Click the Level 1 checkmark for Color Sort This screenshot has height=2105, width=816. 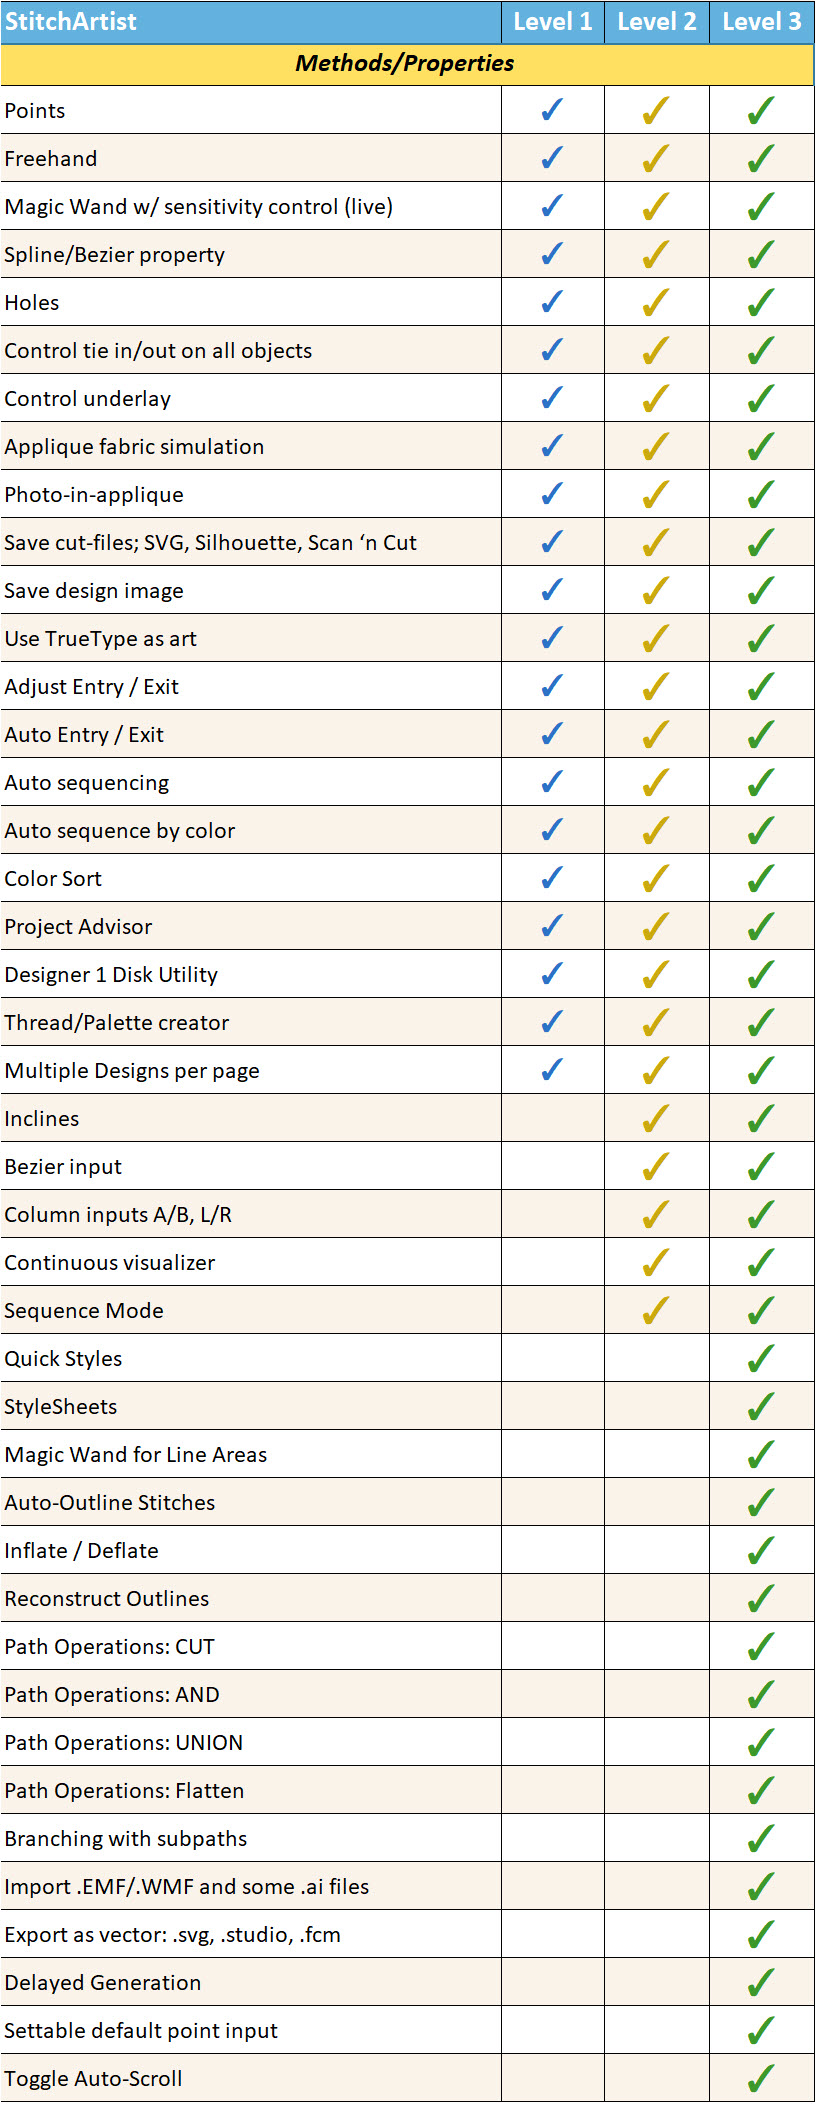click(552, 878)
